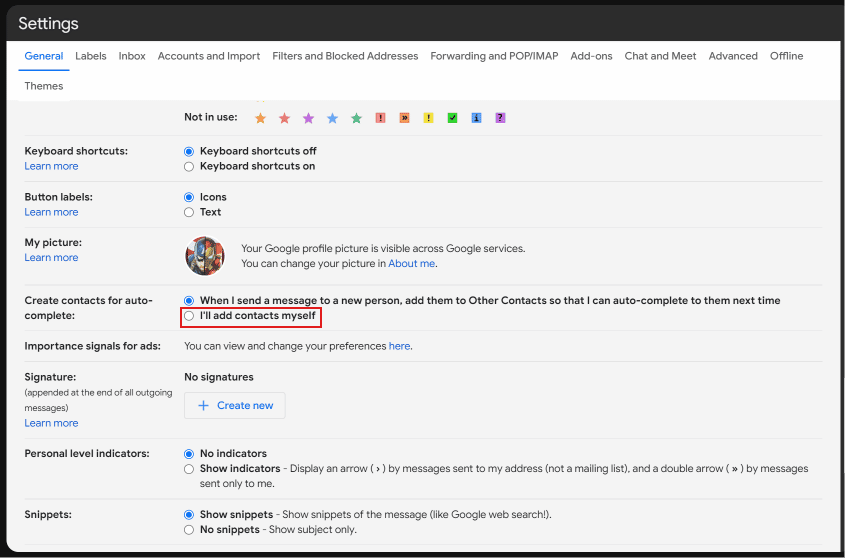This screenshot has width=845, height=558.
Task: Open the Offline tab
Action: point(787,56)
